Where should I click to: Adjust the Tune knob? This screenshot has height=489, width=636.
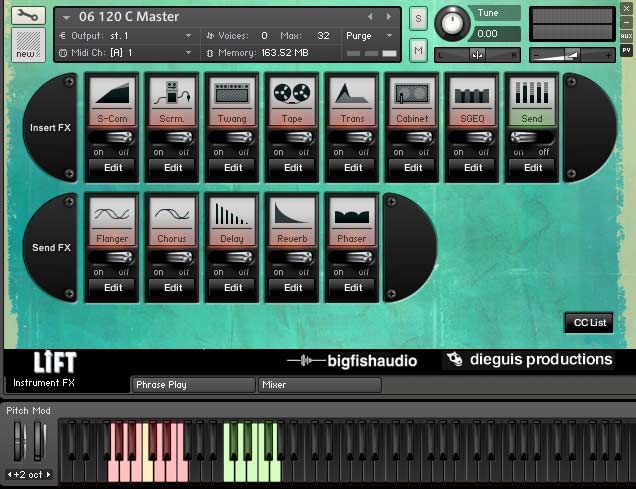[452, 23]
